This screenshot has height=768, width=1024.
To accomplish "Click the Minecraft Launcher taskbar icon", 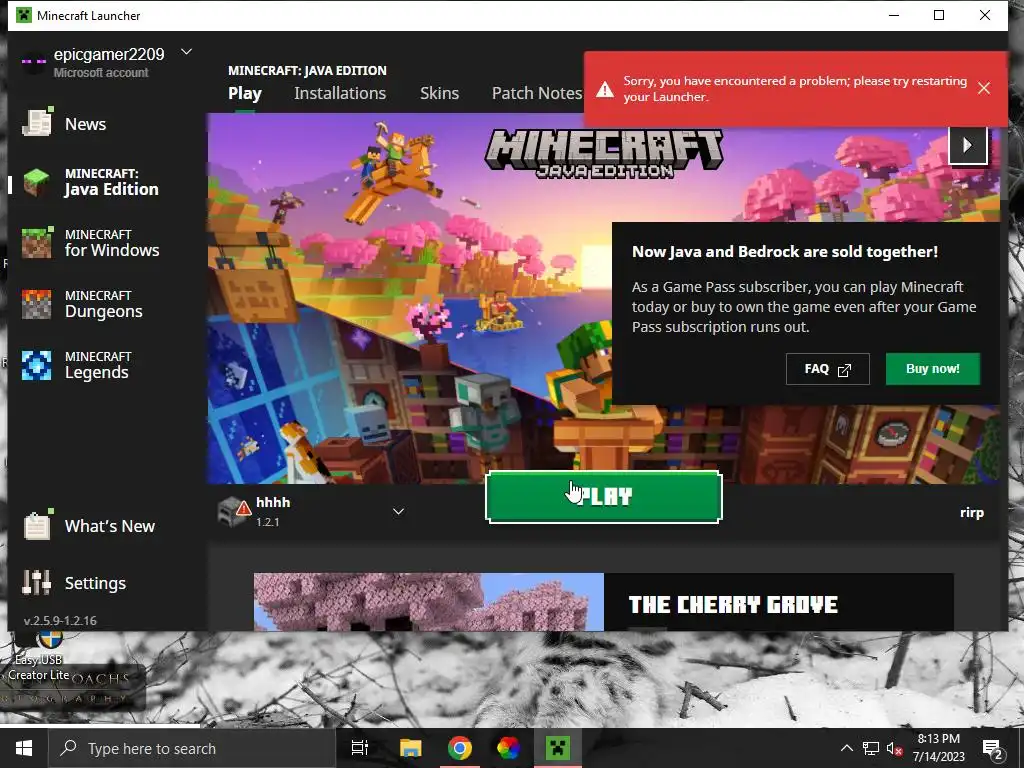I will tap(558, 748).
